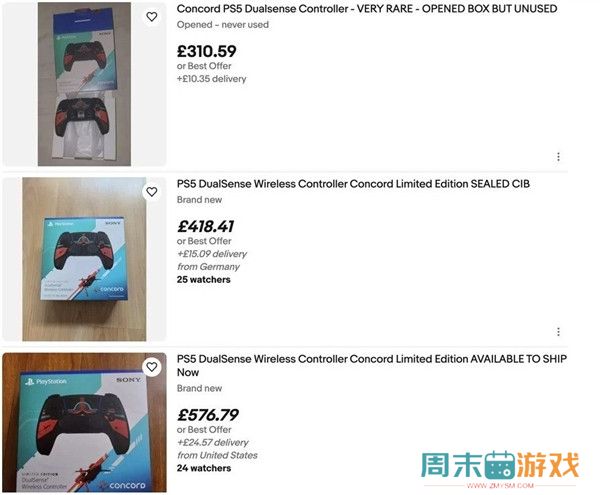View sealed Concord box on wooden floor thumbnail
The image size is (600, 495).
pos(84,259)
